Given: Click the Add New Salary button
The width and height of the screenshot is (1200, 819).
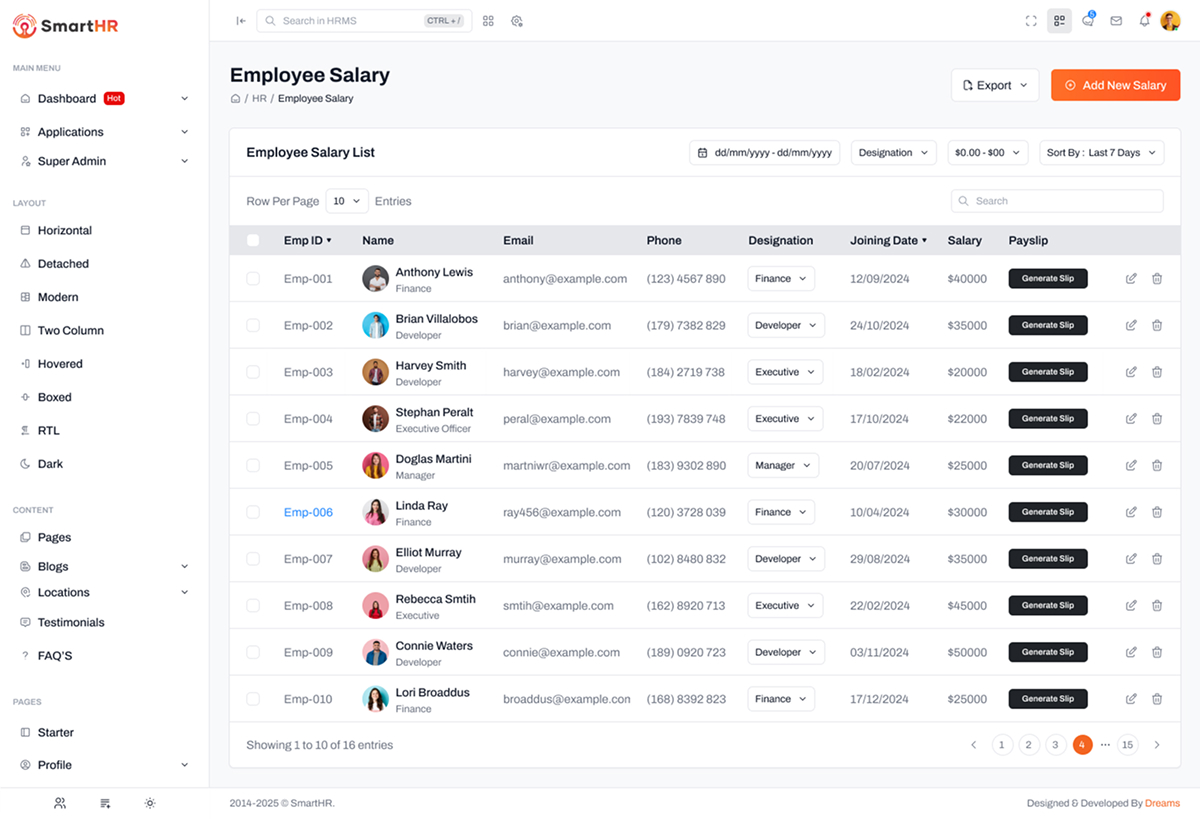Looking at the screenshot, I should (x=1115, y=85).
